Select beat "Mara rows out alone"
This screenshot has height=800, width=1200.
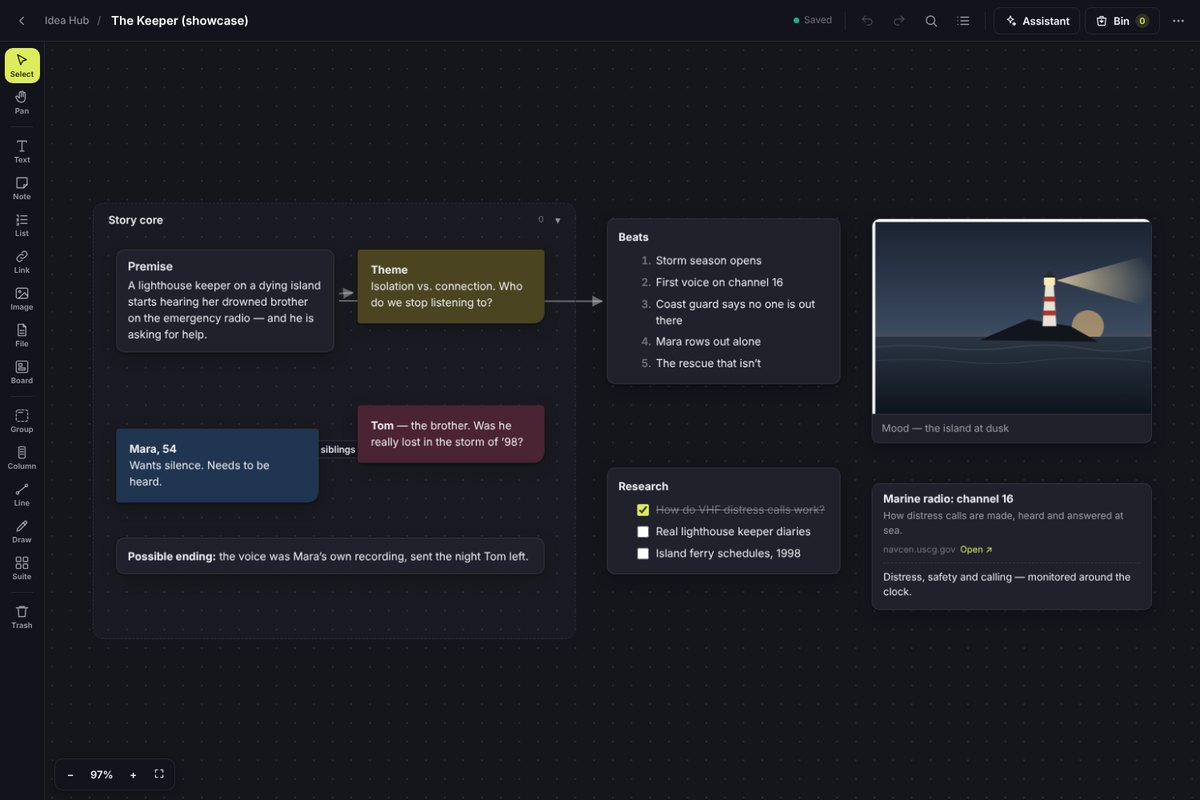tap(708, 341)
